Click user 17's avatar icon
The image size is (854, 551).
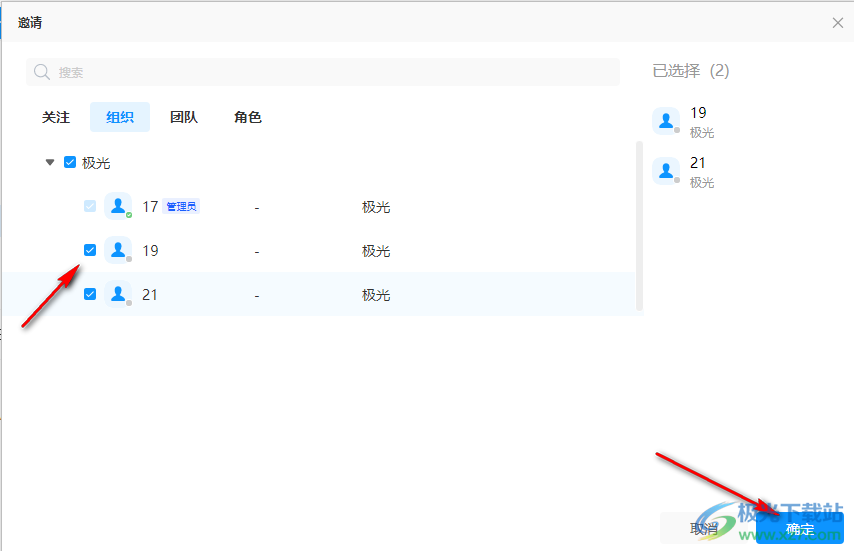point(118,206)
